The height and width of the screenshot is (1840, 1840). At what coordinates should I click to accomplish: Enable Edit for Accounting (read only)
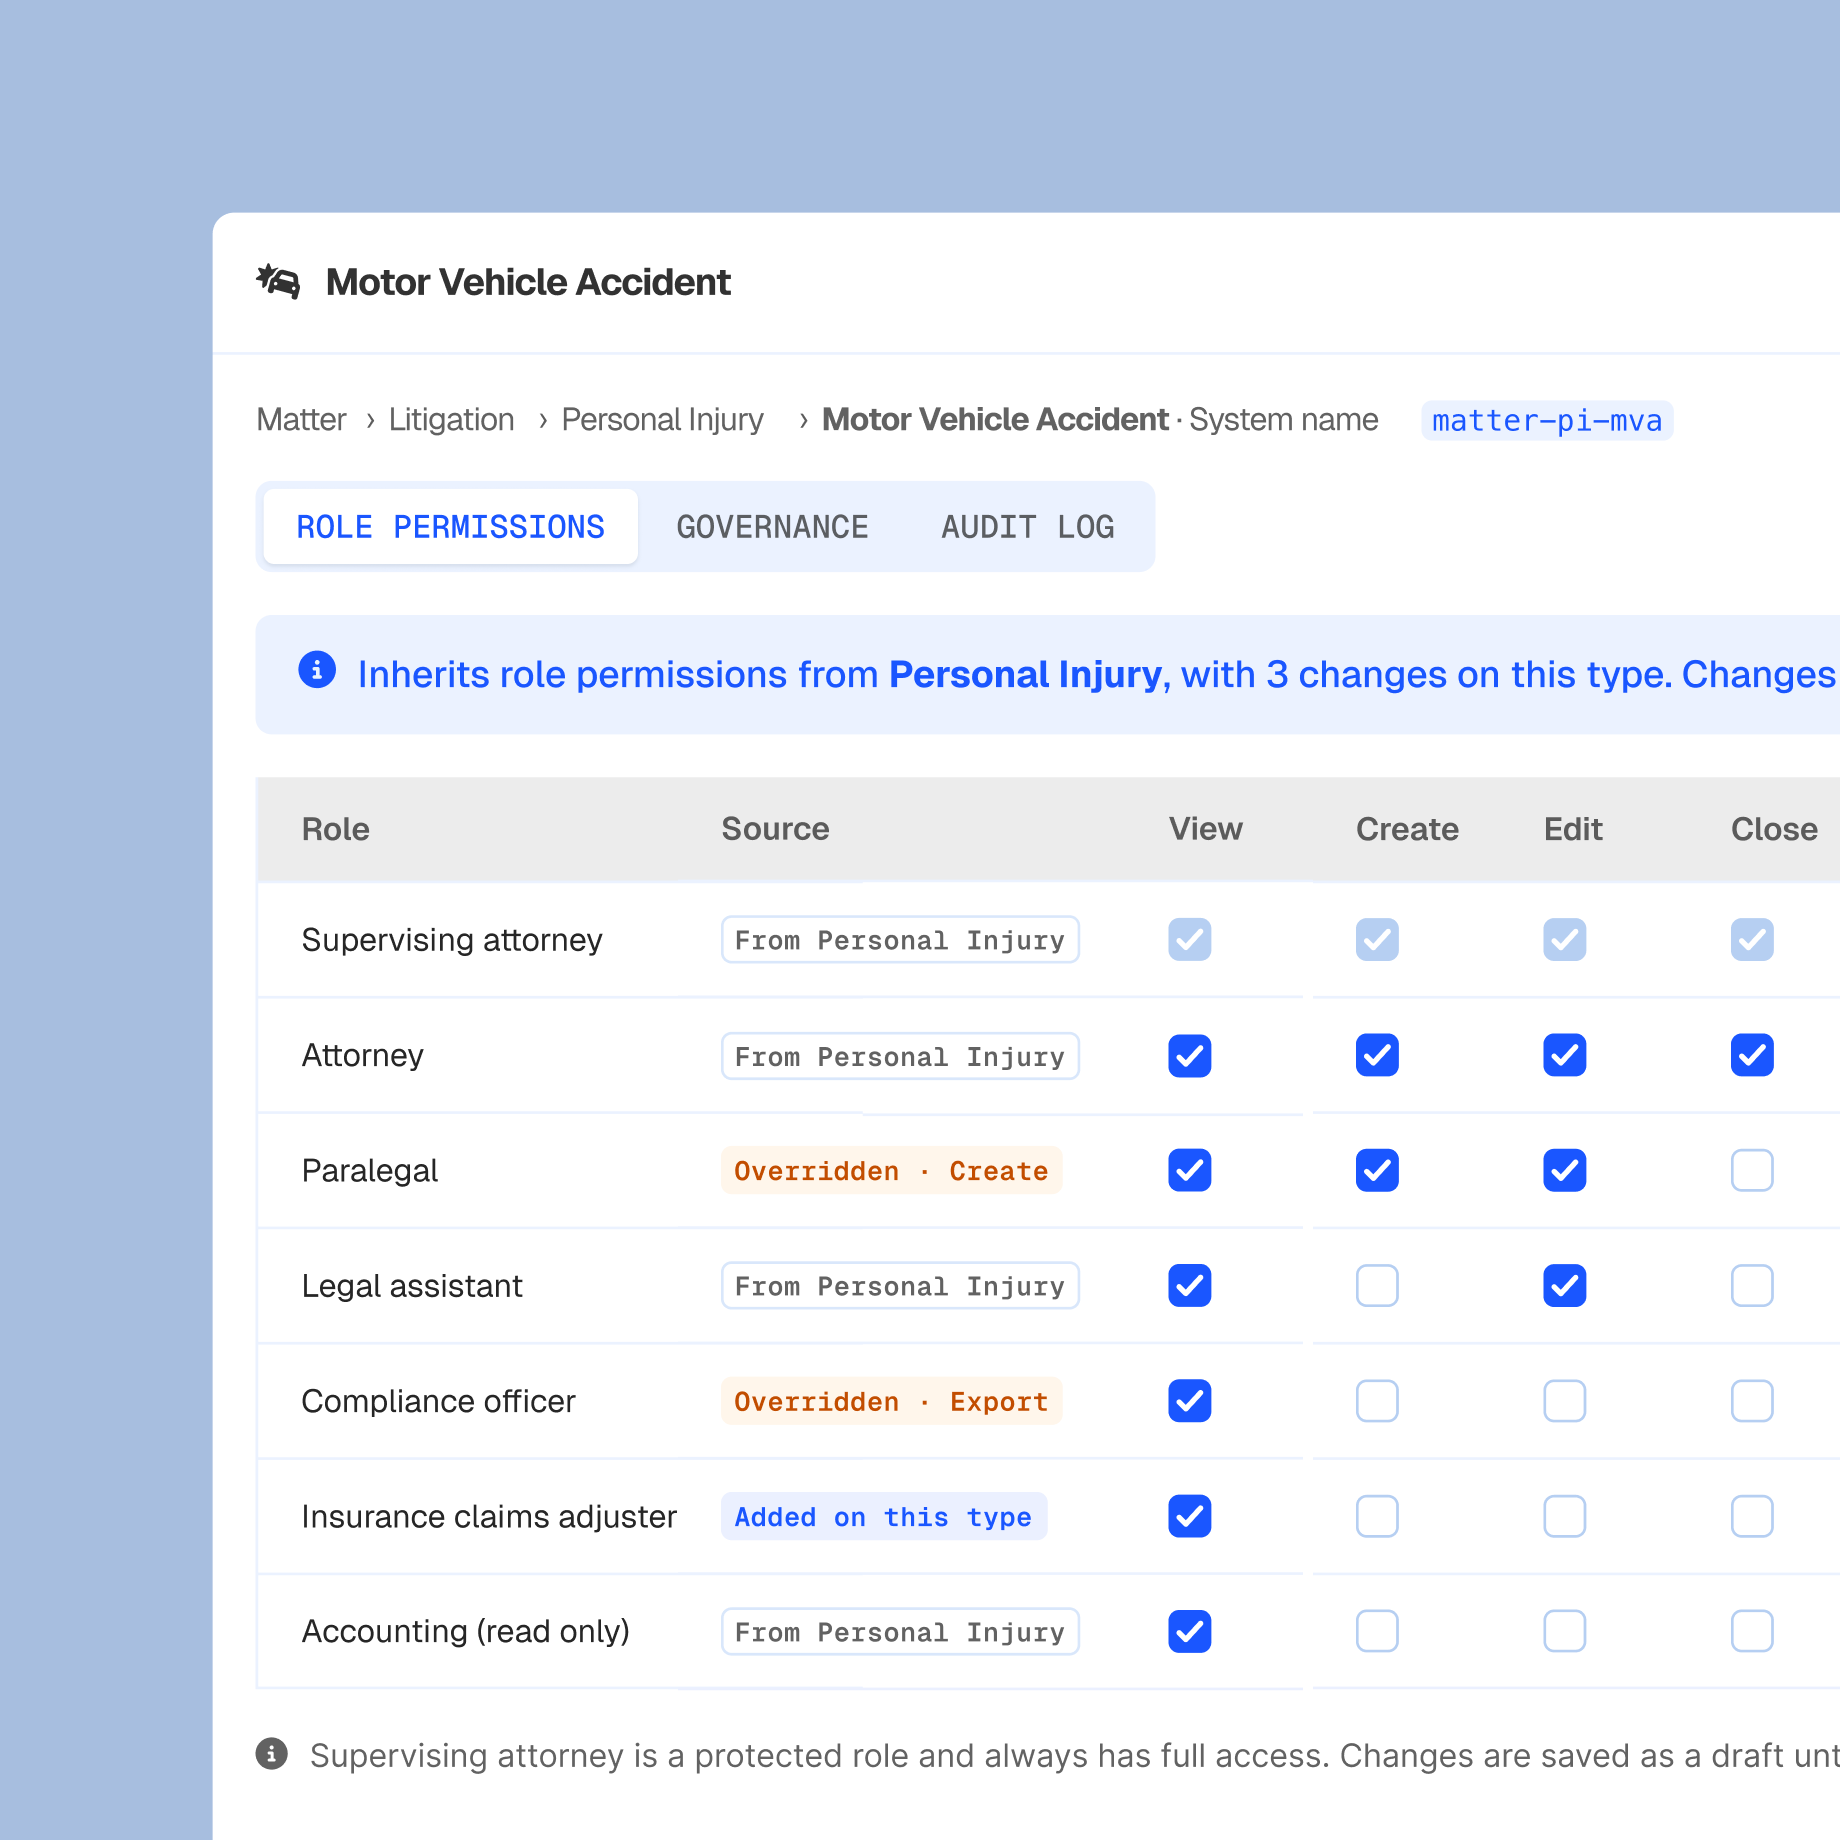[1565, 1631]
